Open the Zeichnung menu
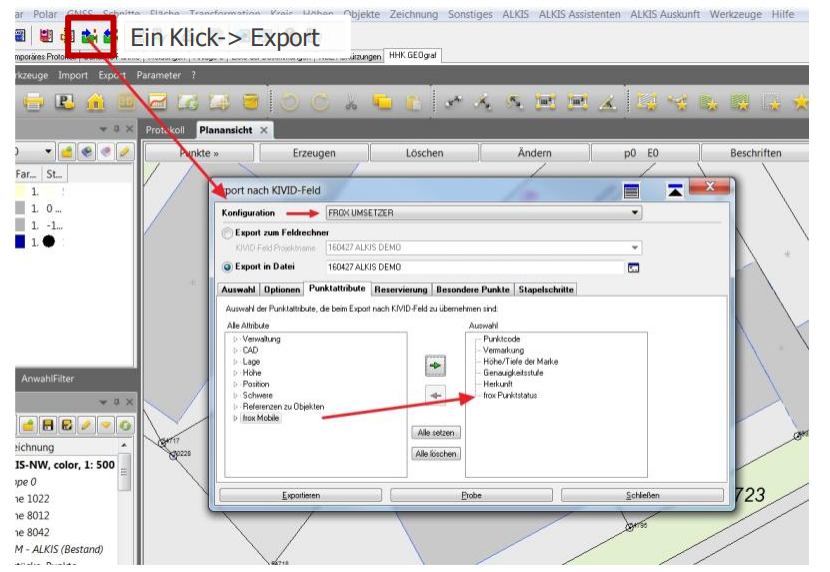830x572 pixels. click(x=414, y=14)
